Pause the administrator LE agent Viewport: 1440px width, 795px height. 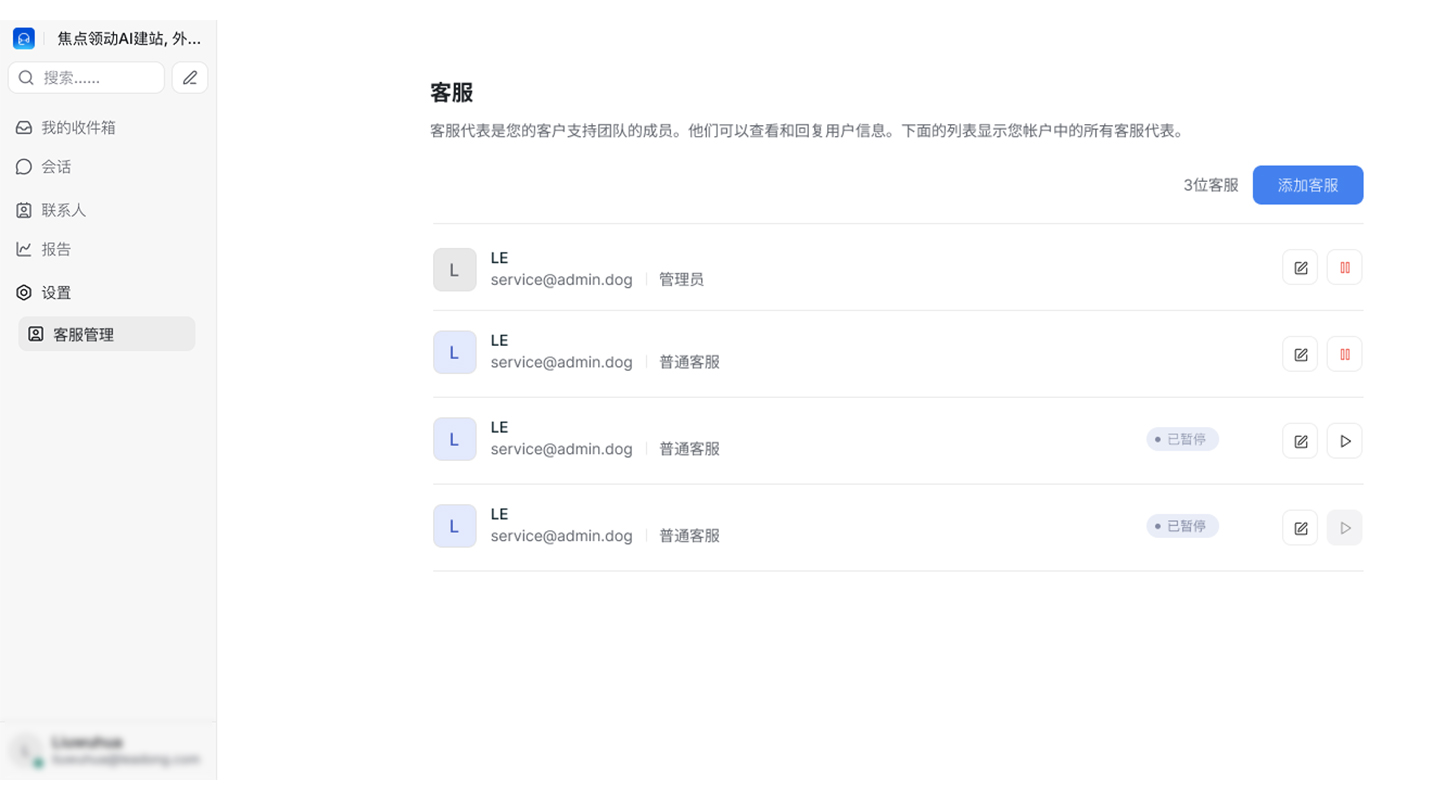point(1345,267)
